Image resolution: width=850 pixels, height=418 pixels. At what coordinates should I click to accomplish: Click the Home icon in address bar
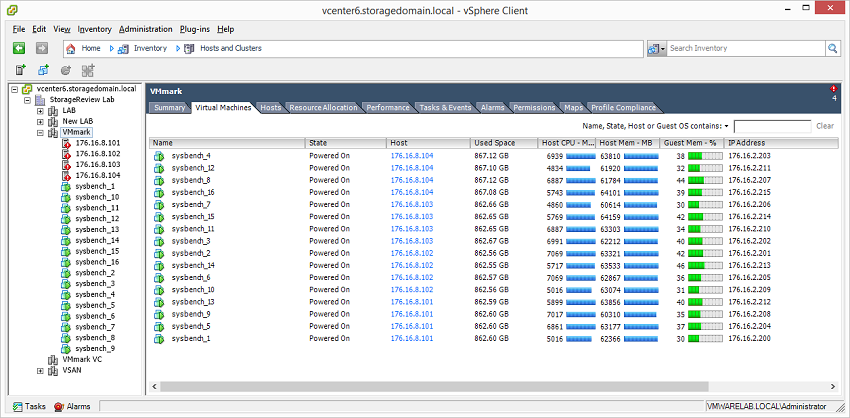point(70,48)
